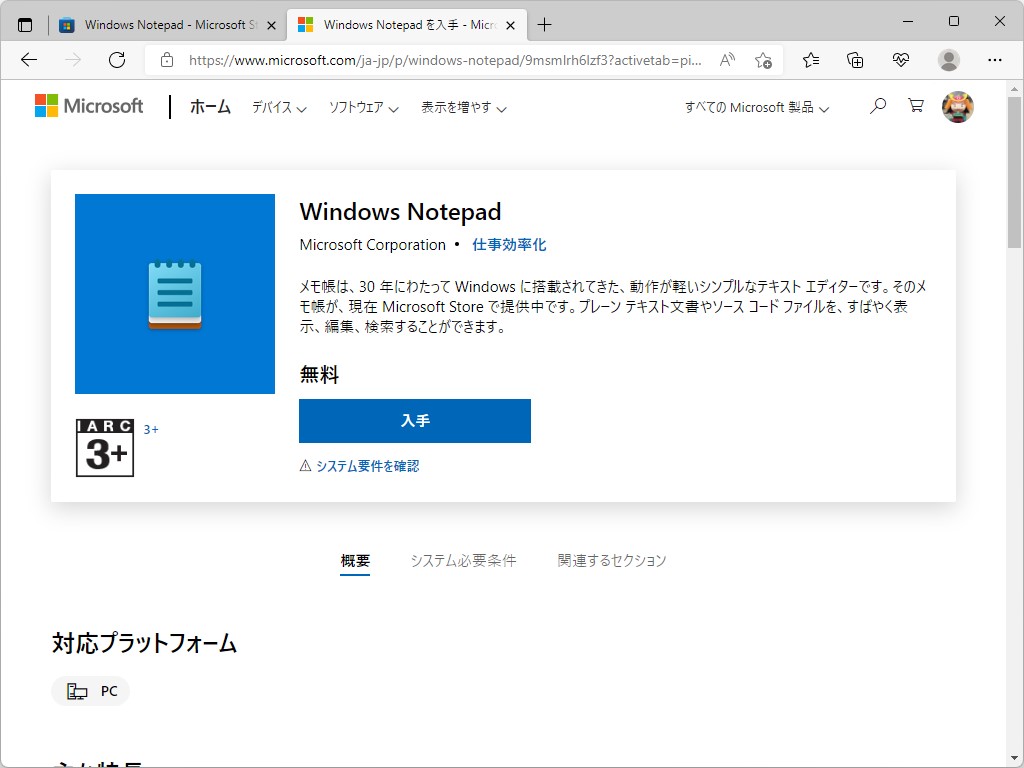Reload the current page
This screenshot has width=1024, height=768.
[116, 60]
